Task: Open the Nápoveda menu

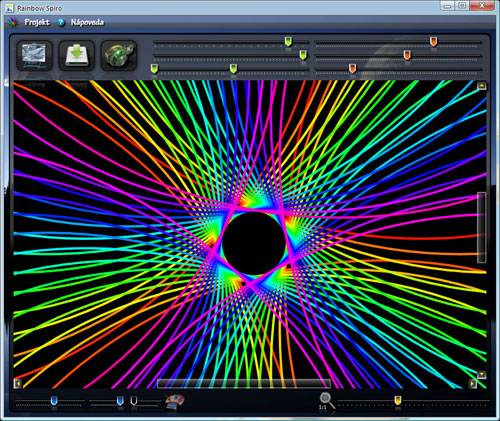Action: 87,22
